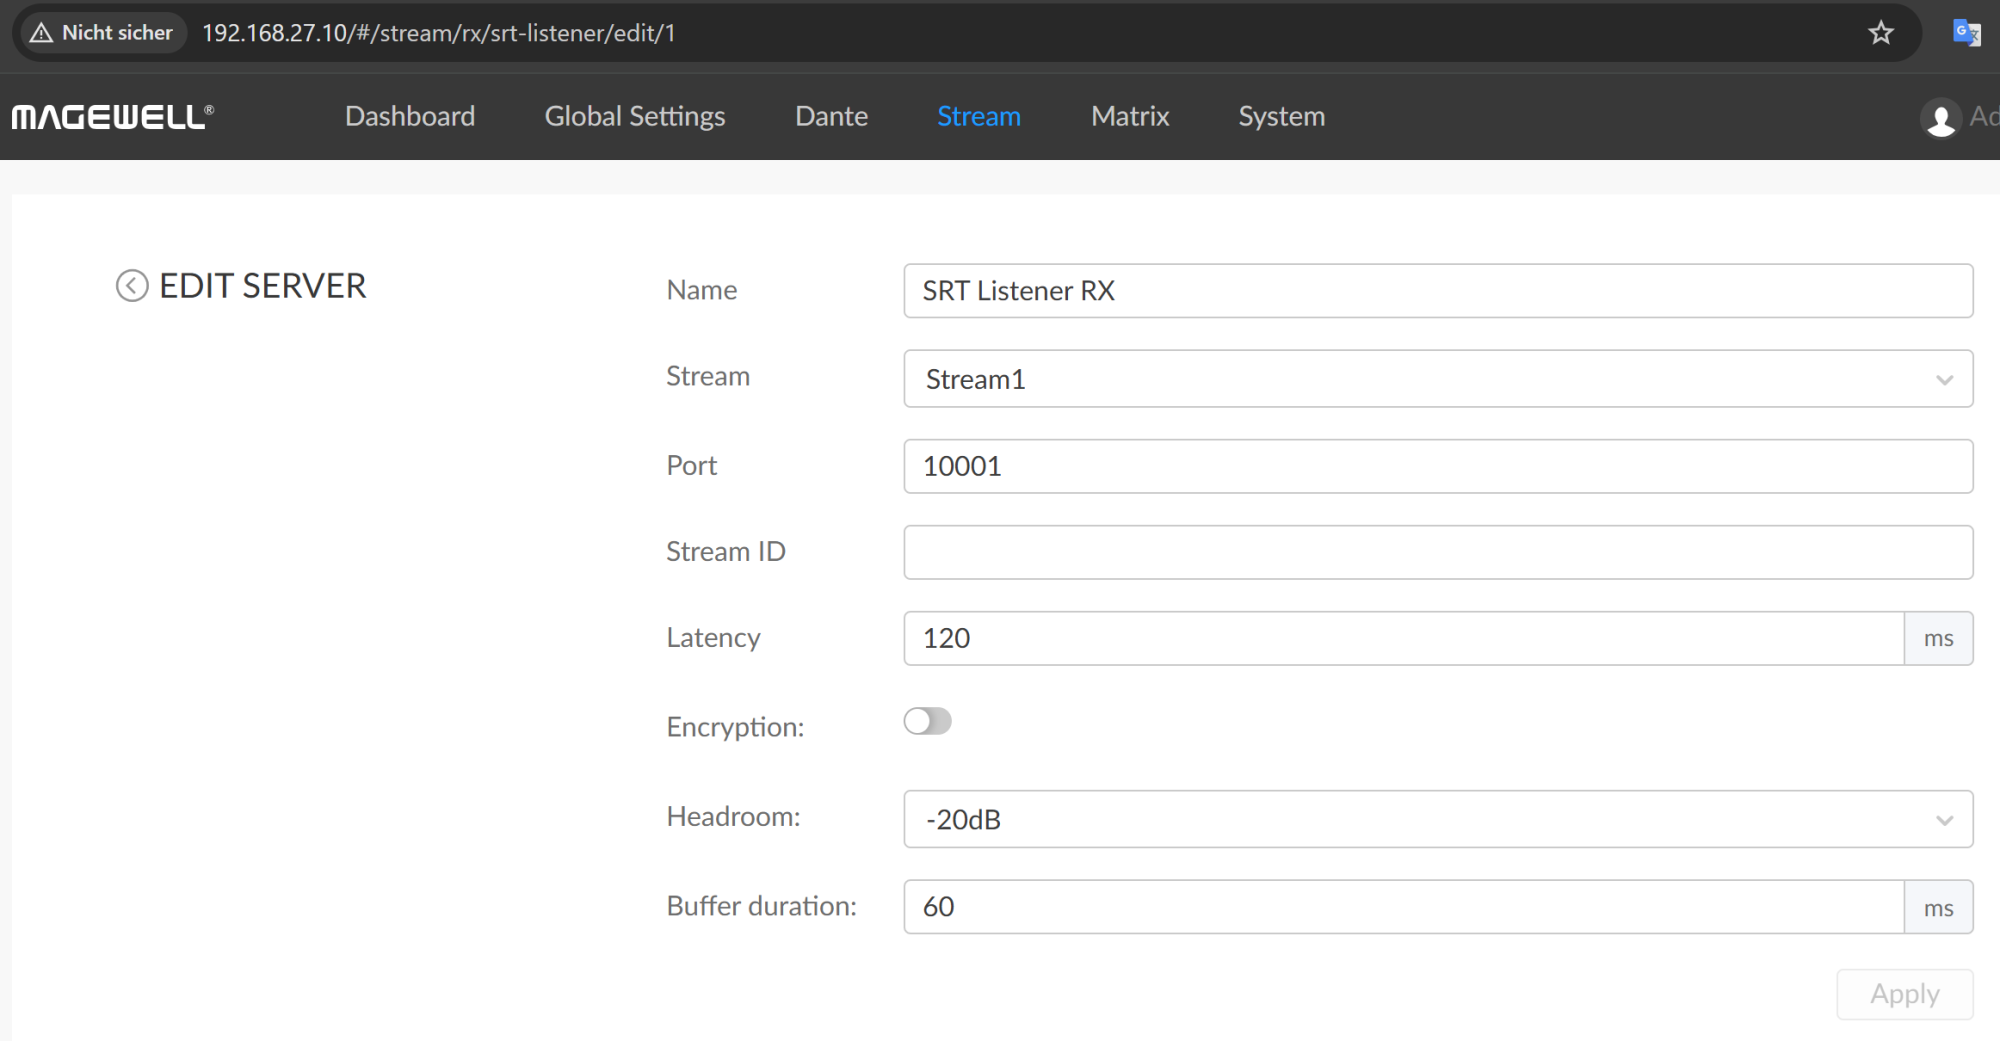Image resolution: width=2000 pixels, height=1041 pixels.
Task: Go to the Dashboard menu
Action: coord(410,117)
